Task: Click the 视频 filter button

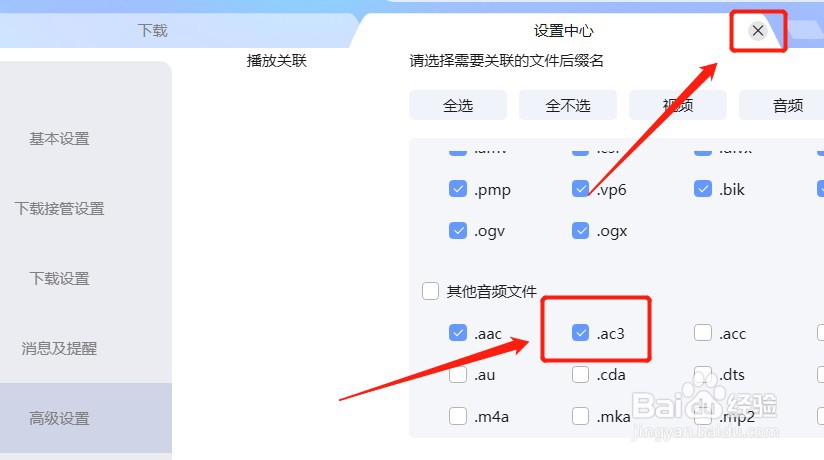Action: coord(677,105)
